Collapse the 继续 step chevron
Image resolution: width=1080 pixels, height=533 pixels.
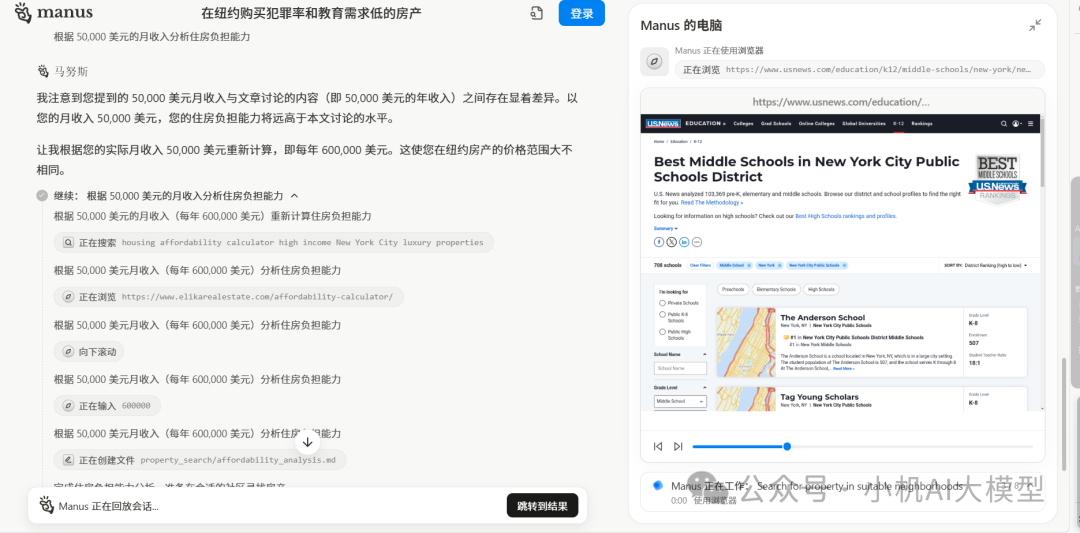pyautogui.click(x=295, y=196)
